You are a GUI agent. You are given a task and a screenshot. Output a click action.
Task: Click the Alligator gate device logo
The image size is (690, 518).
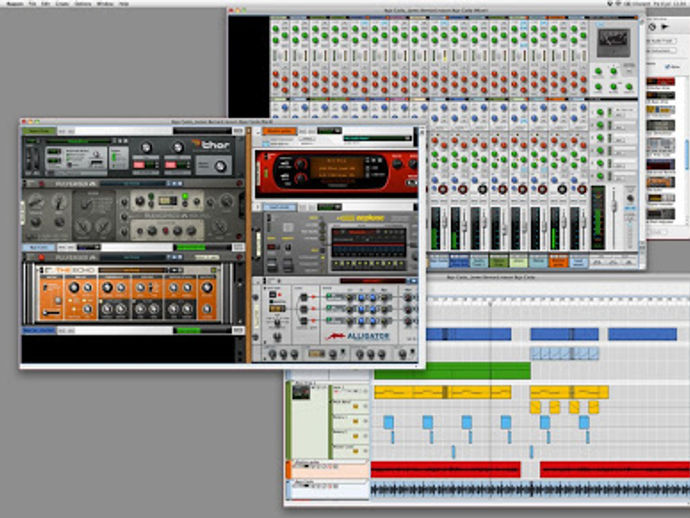click(358, 336)
